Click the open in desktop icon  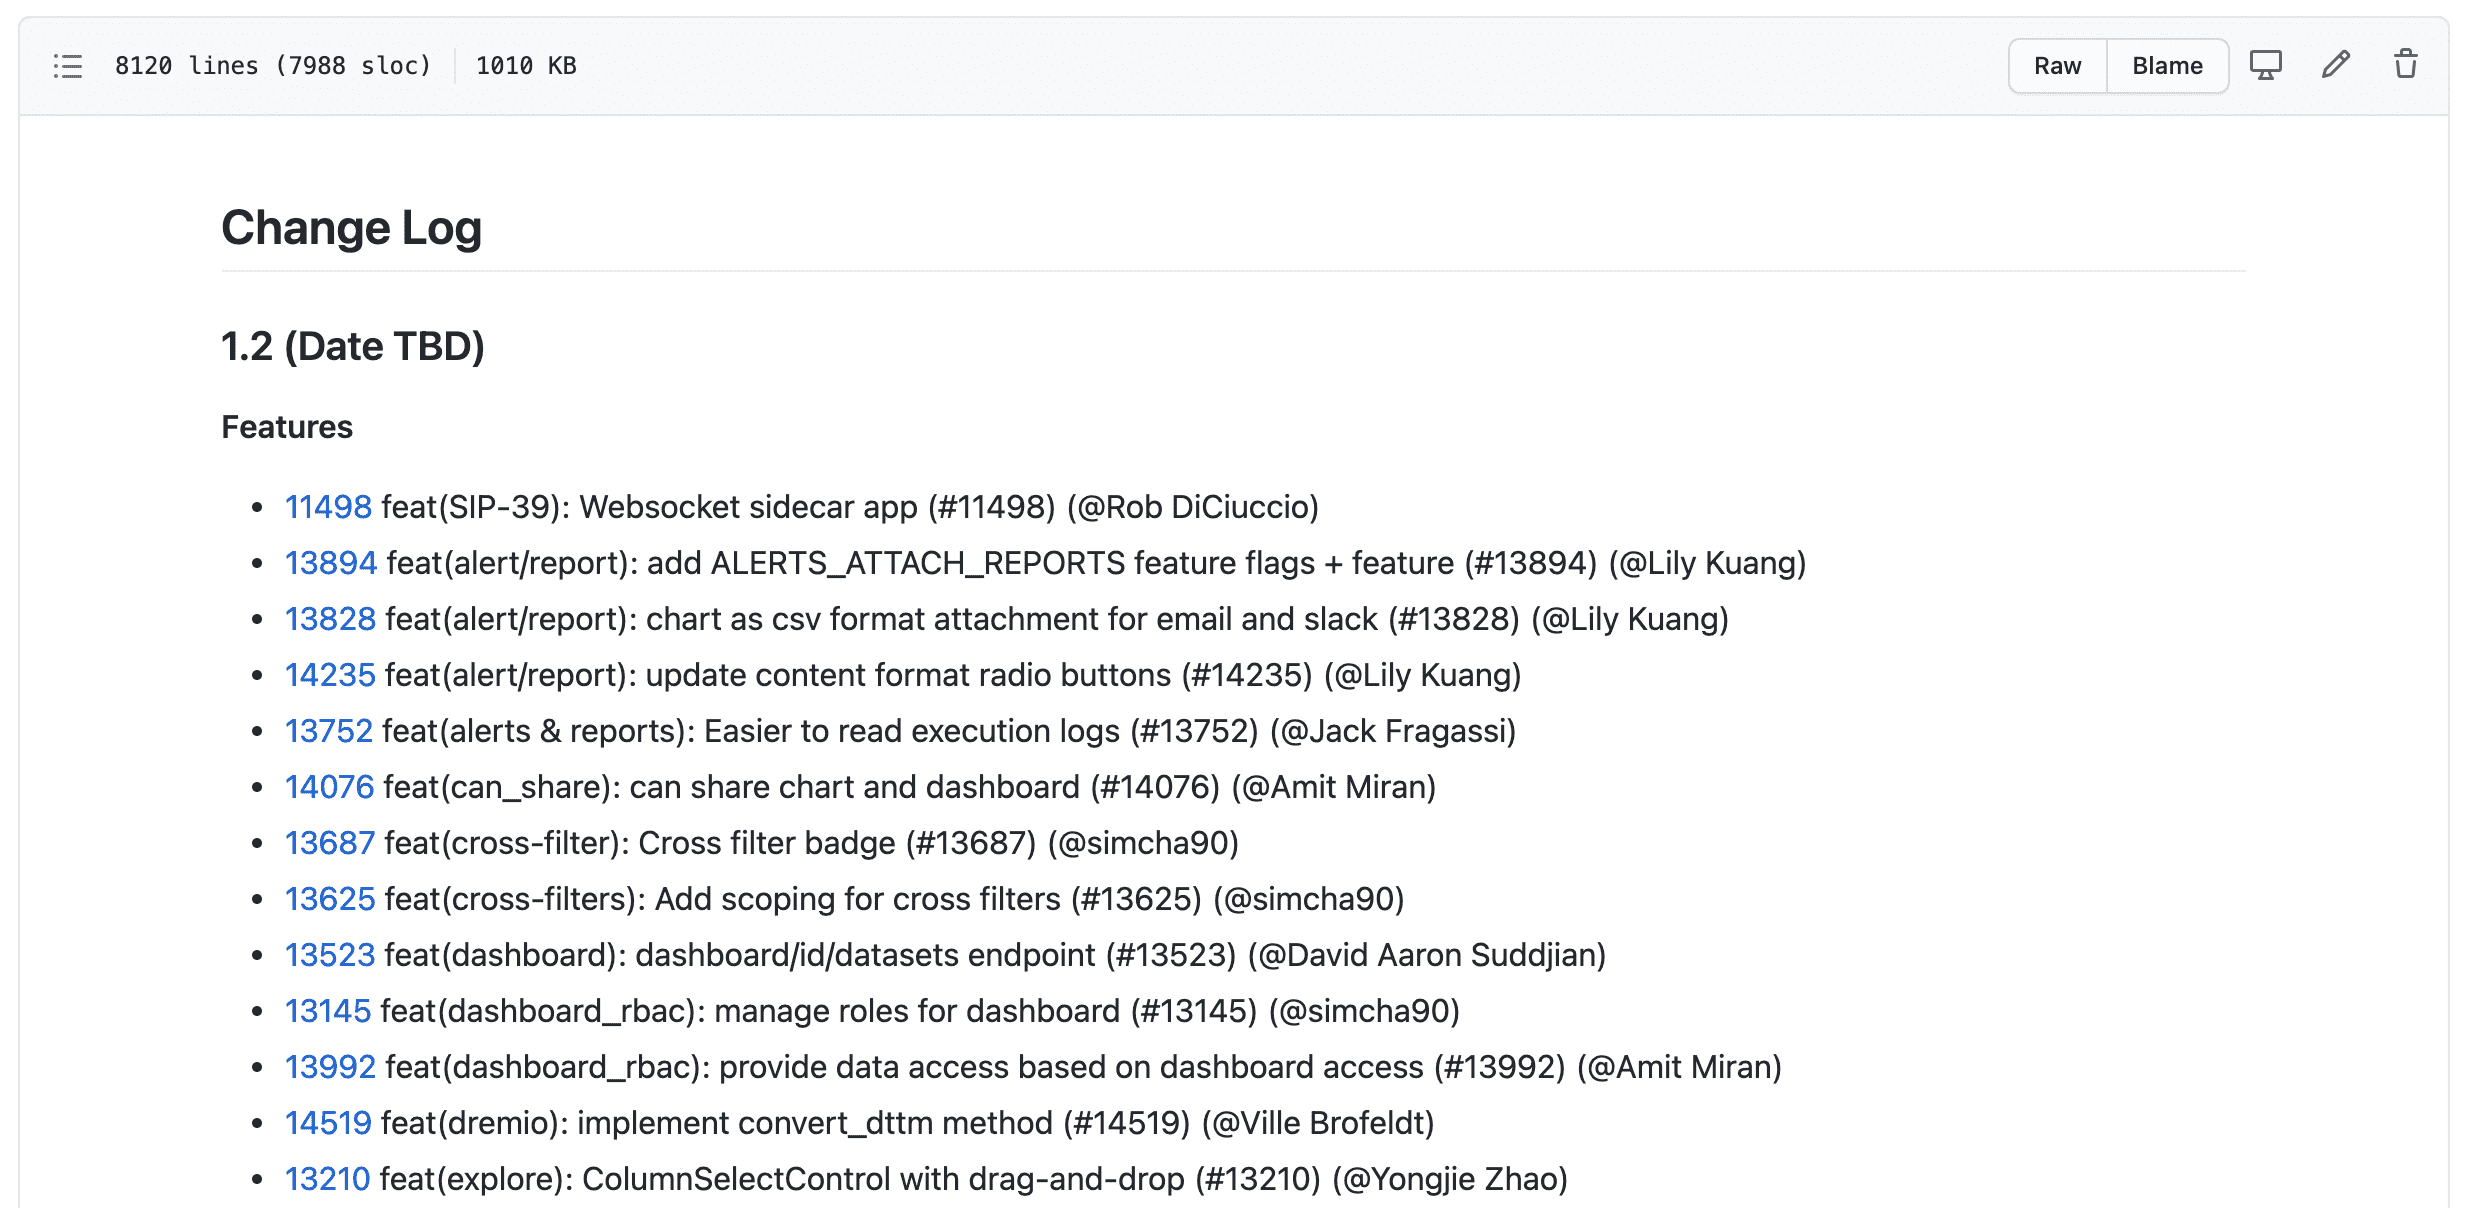(x=2265, y=66)
